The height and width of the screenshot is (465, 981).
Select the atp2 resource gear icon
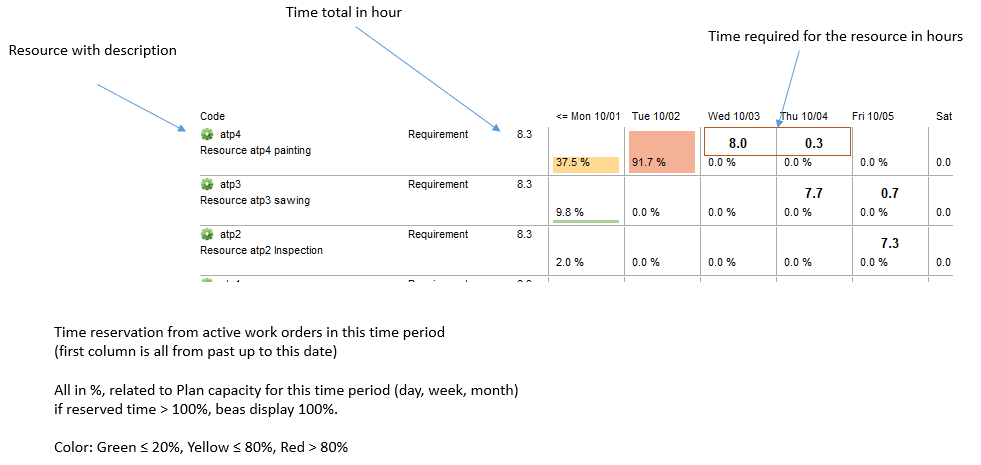click(207, 234)
